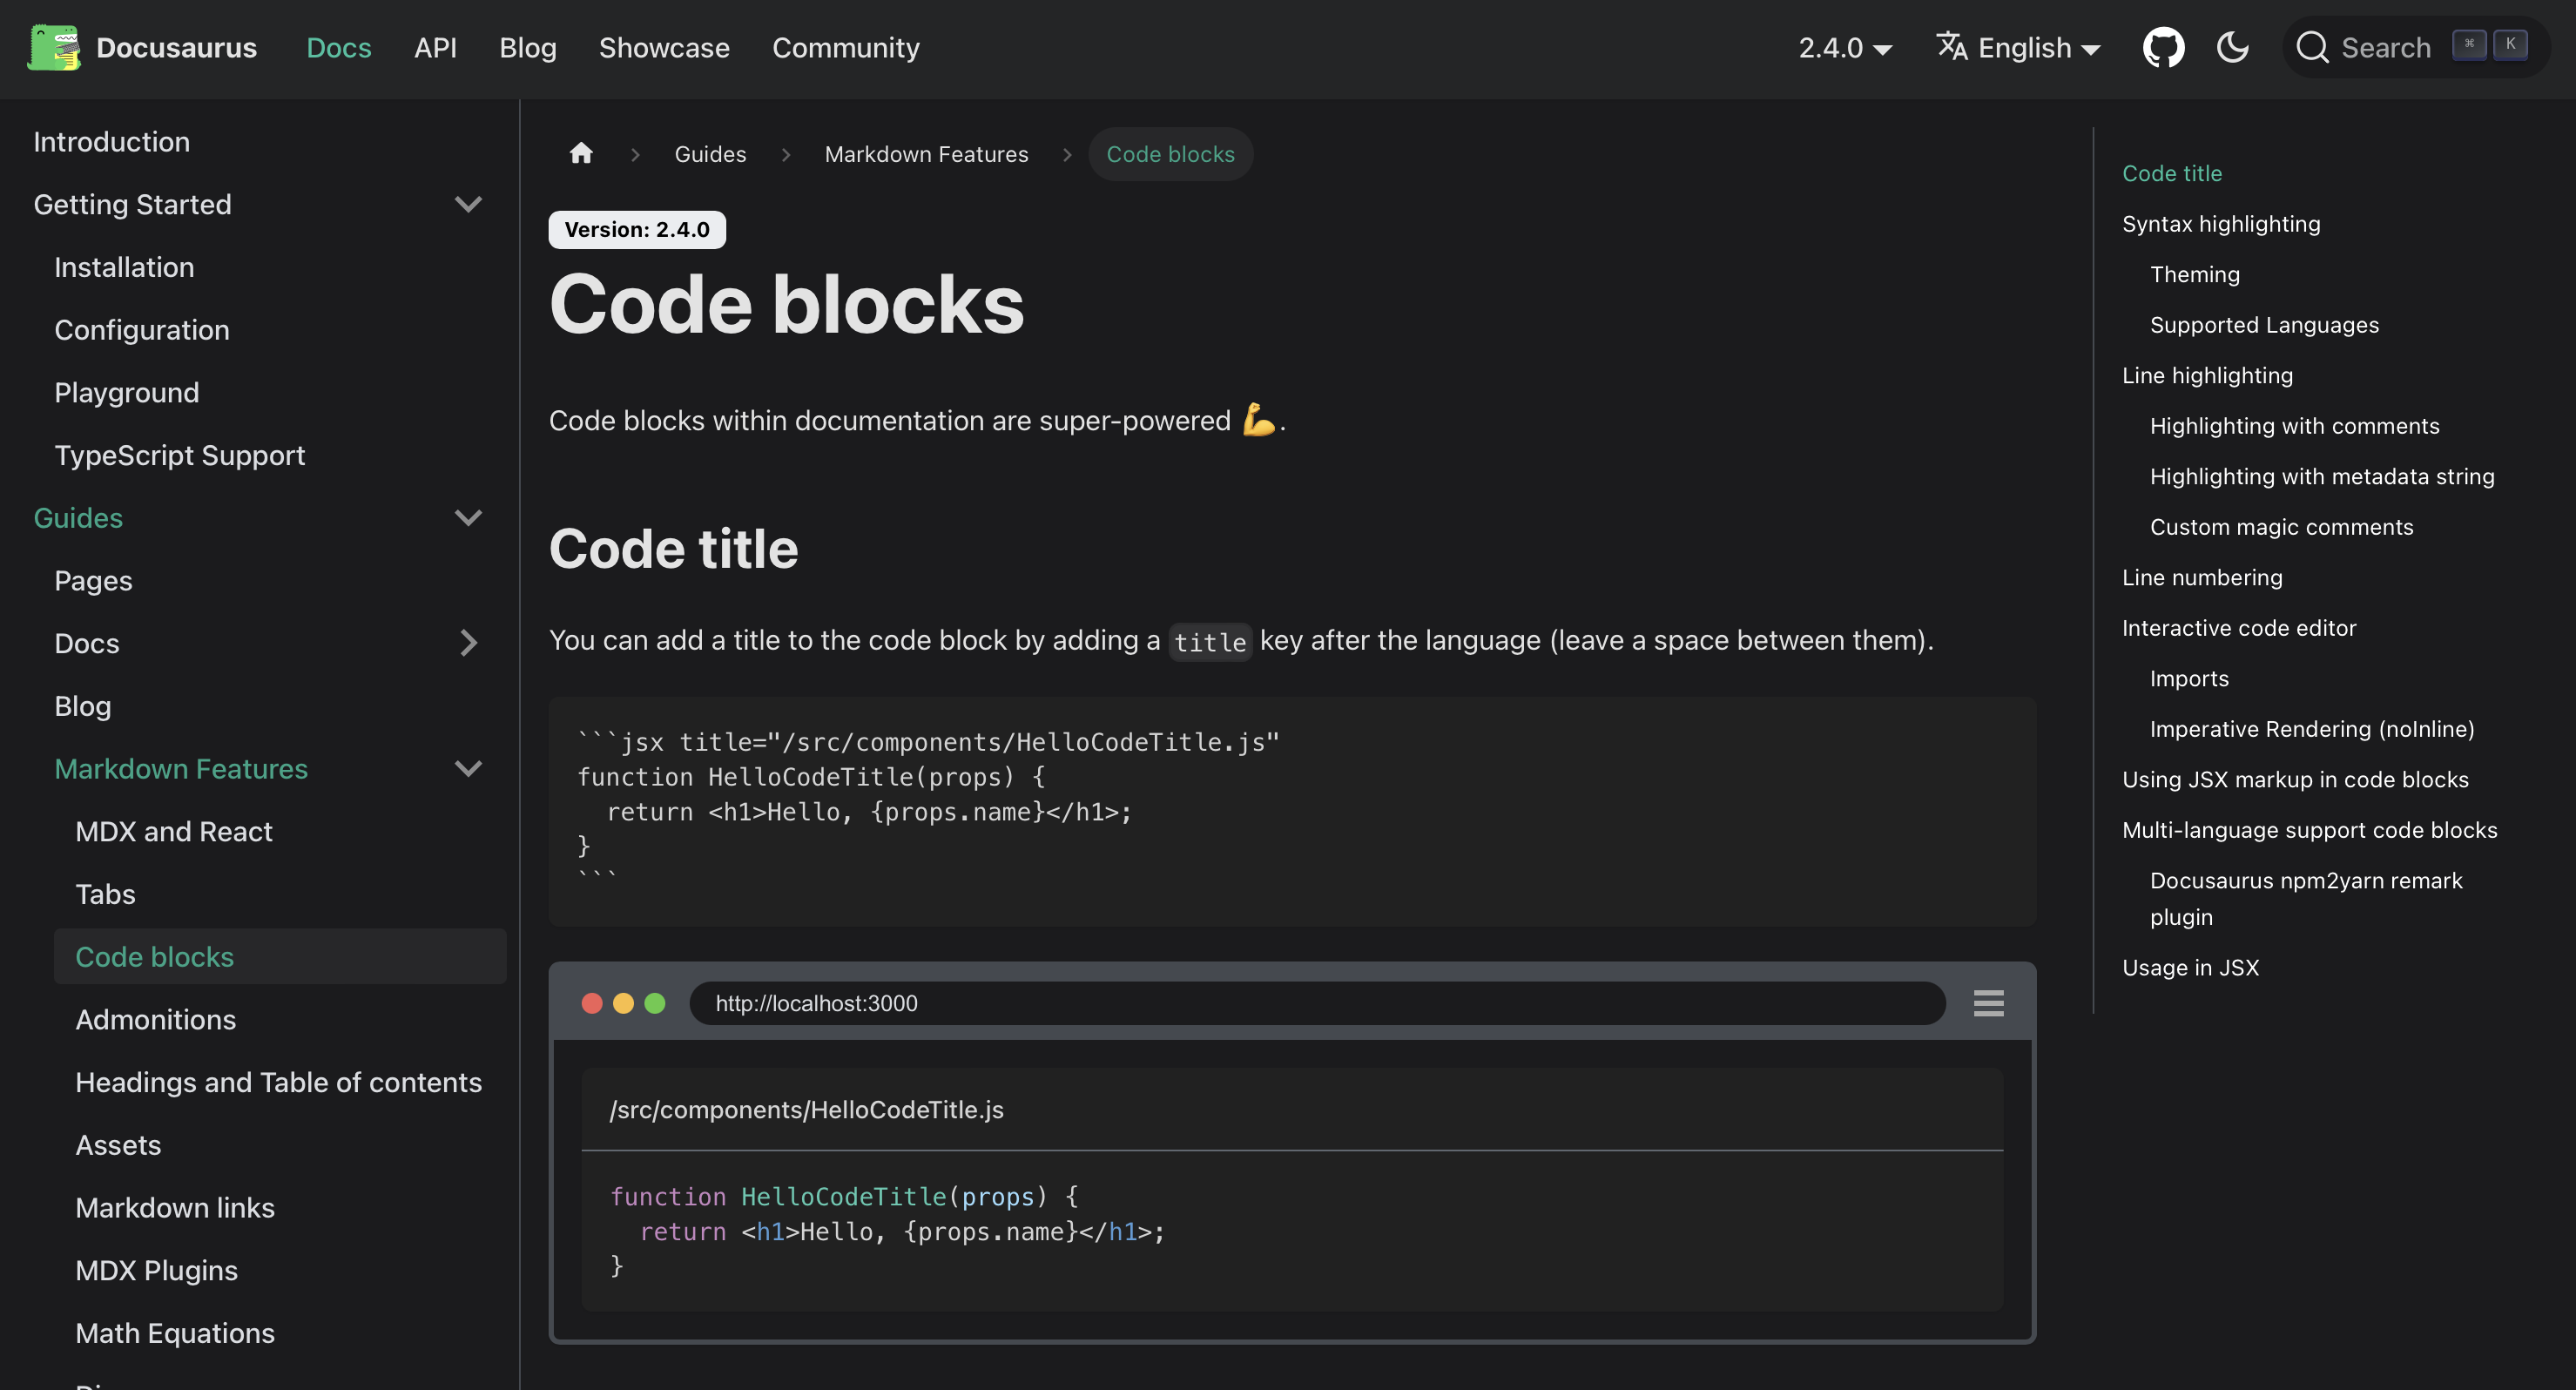The image size is (2576, 1390).
Task: Jump to Line numbering section
Action: click(2202, 577)
